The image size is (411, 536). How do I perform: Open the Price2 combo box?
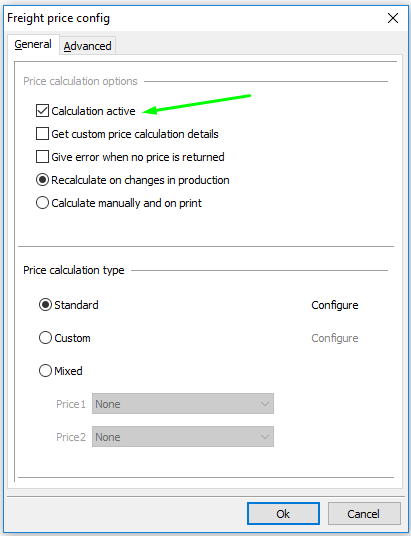(x=183, y=437)
